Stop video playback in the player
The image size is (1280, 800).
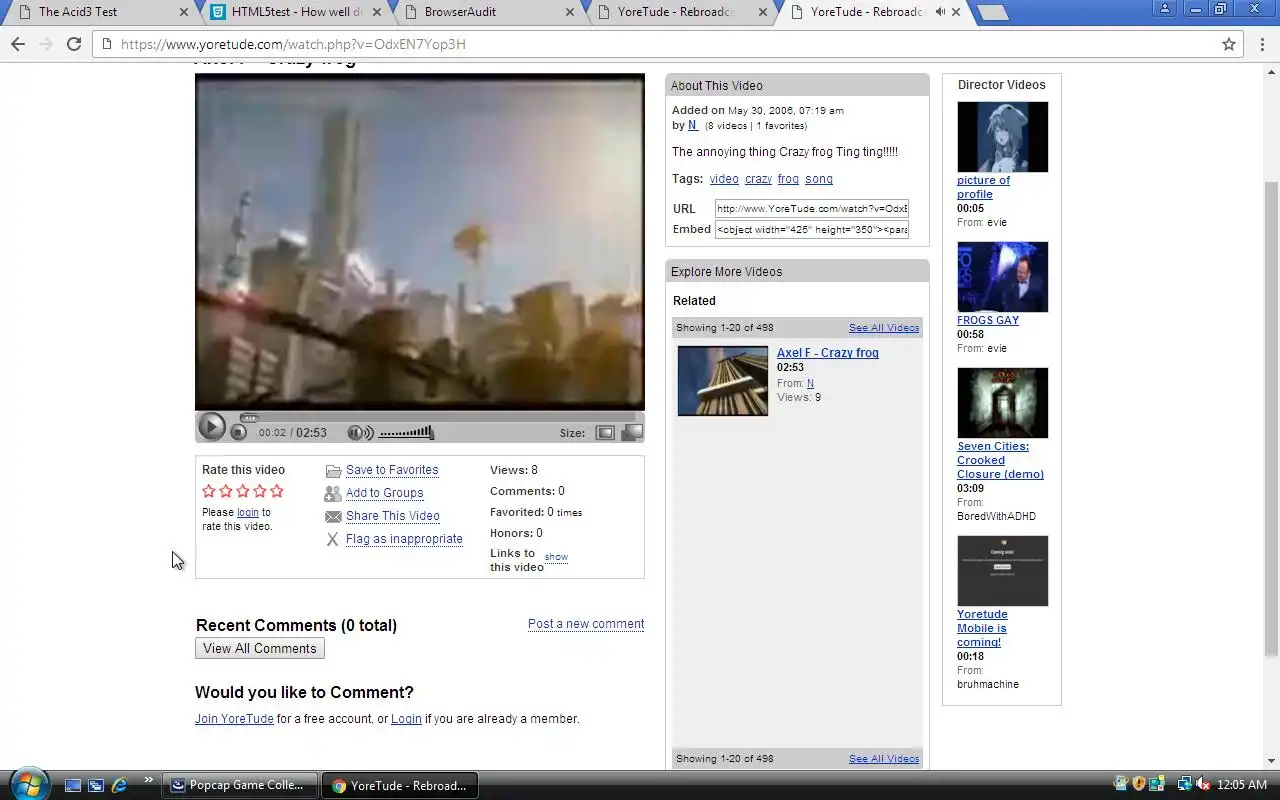[238, 432]
